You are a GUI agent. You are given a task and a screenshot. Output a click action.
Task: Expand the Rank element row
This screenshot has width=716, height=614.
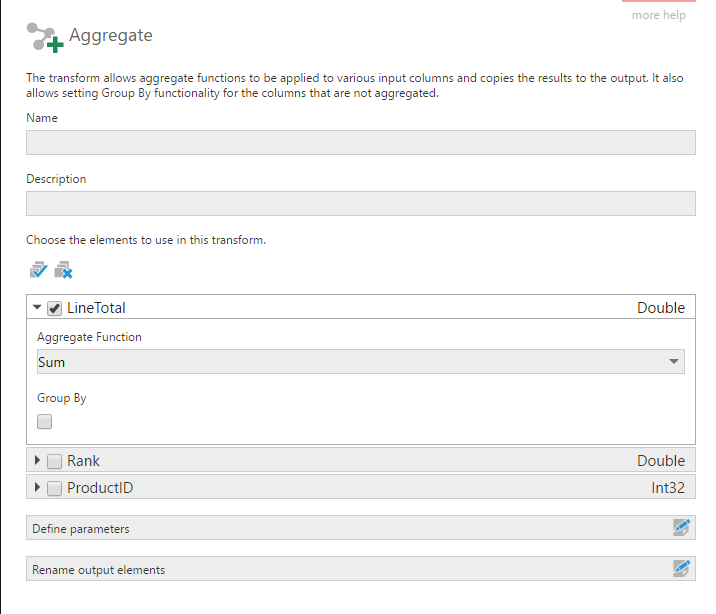[x=38, y=461]
